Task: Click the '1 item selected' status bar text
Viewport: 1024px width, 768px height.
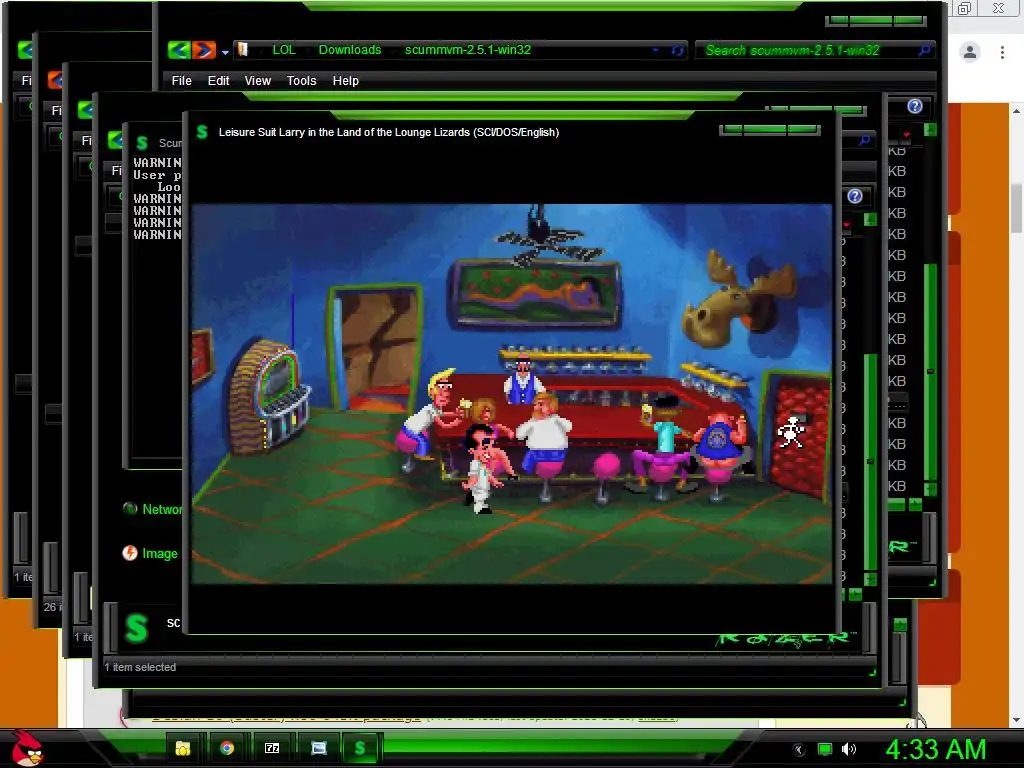Action: [140, 667]
